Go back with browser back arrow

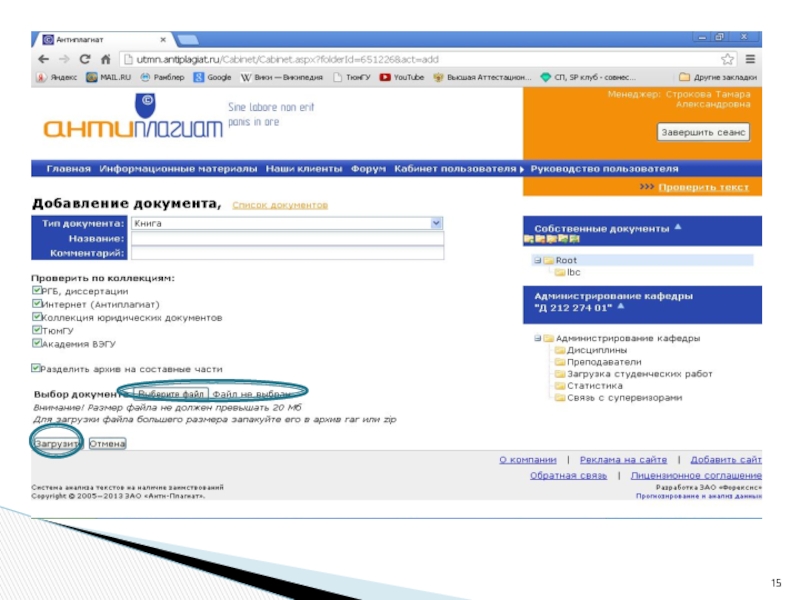pos(43,59)
